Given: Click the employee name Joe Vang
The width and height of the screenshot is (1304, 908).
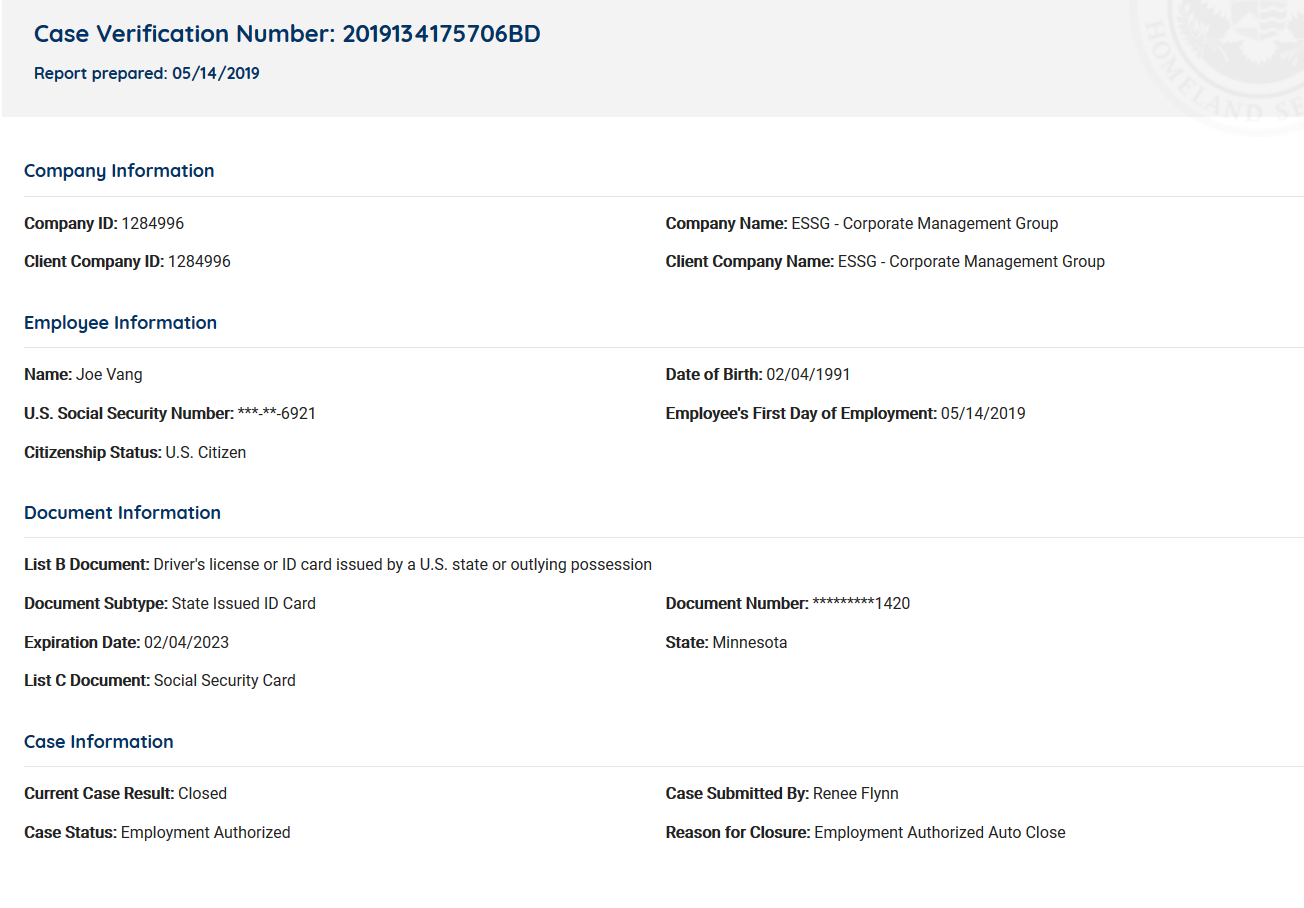Looking at the screenshot, I should click(x=109, y=375).
